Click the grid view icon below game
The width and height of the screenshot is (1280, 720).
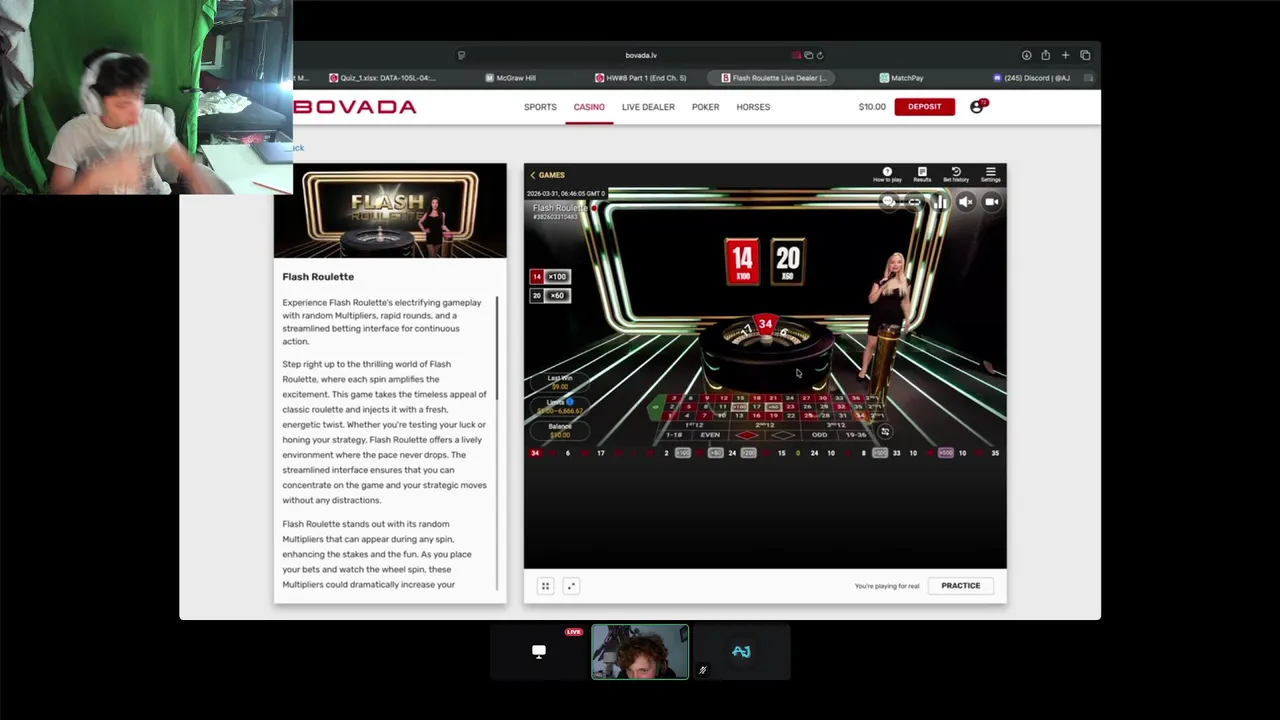545,586
